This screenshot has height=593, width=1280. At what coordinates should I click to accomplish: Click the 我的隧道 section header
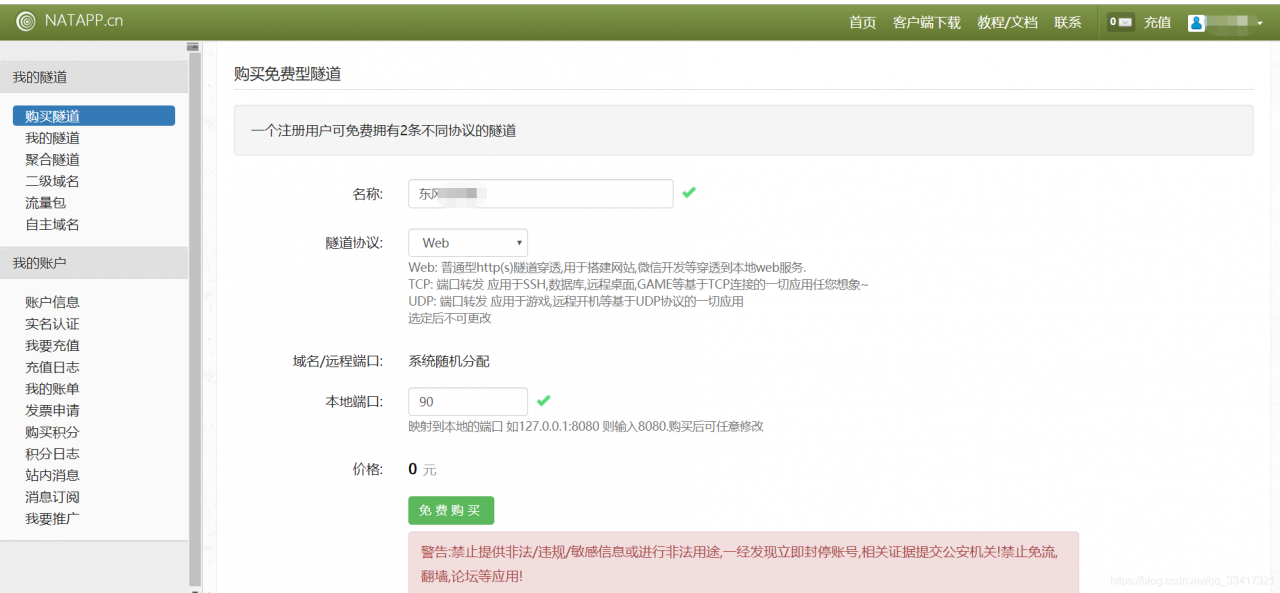pyautogui.click(x=94, y=77)
